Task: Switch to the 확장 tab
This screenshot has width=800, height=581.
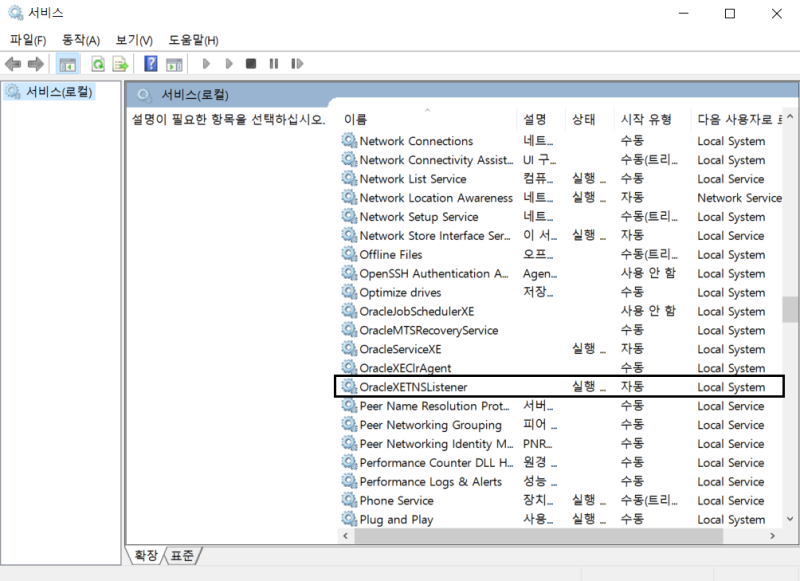Action: point(143,554)
